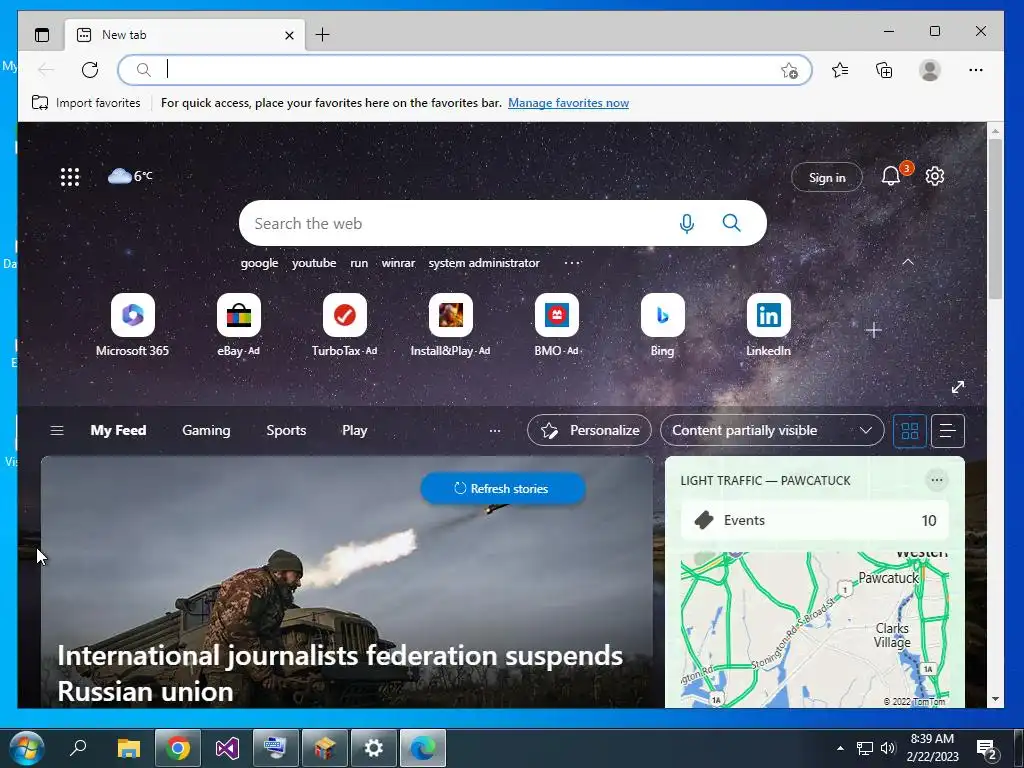Click the Pawcatuck traffic map

click(x=814, y=630)
